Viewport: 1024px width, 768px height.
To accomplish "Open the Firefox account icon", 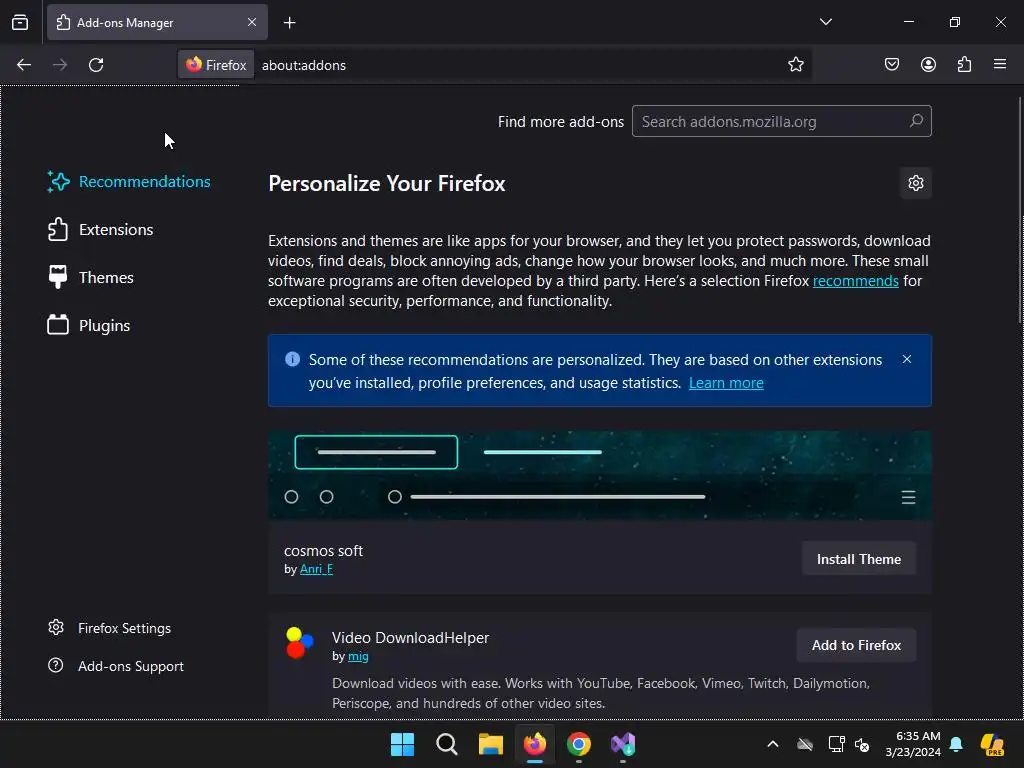I will tap(928, 65).
